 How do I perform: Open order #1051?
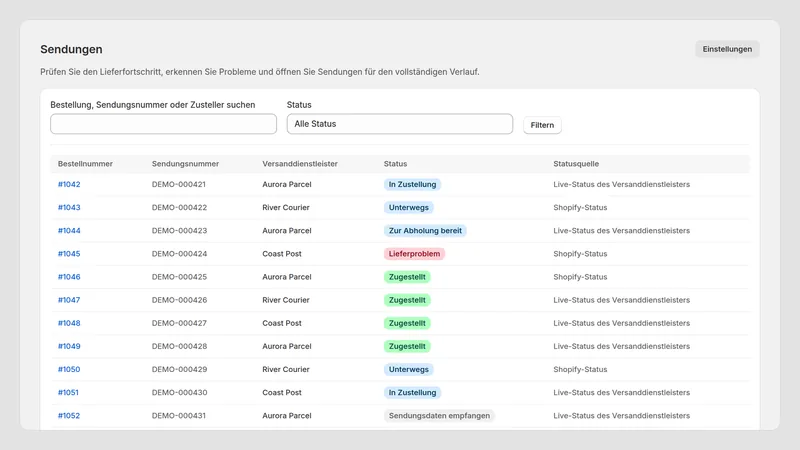(x=68, y=392)
